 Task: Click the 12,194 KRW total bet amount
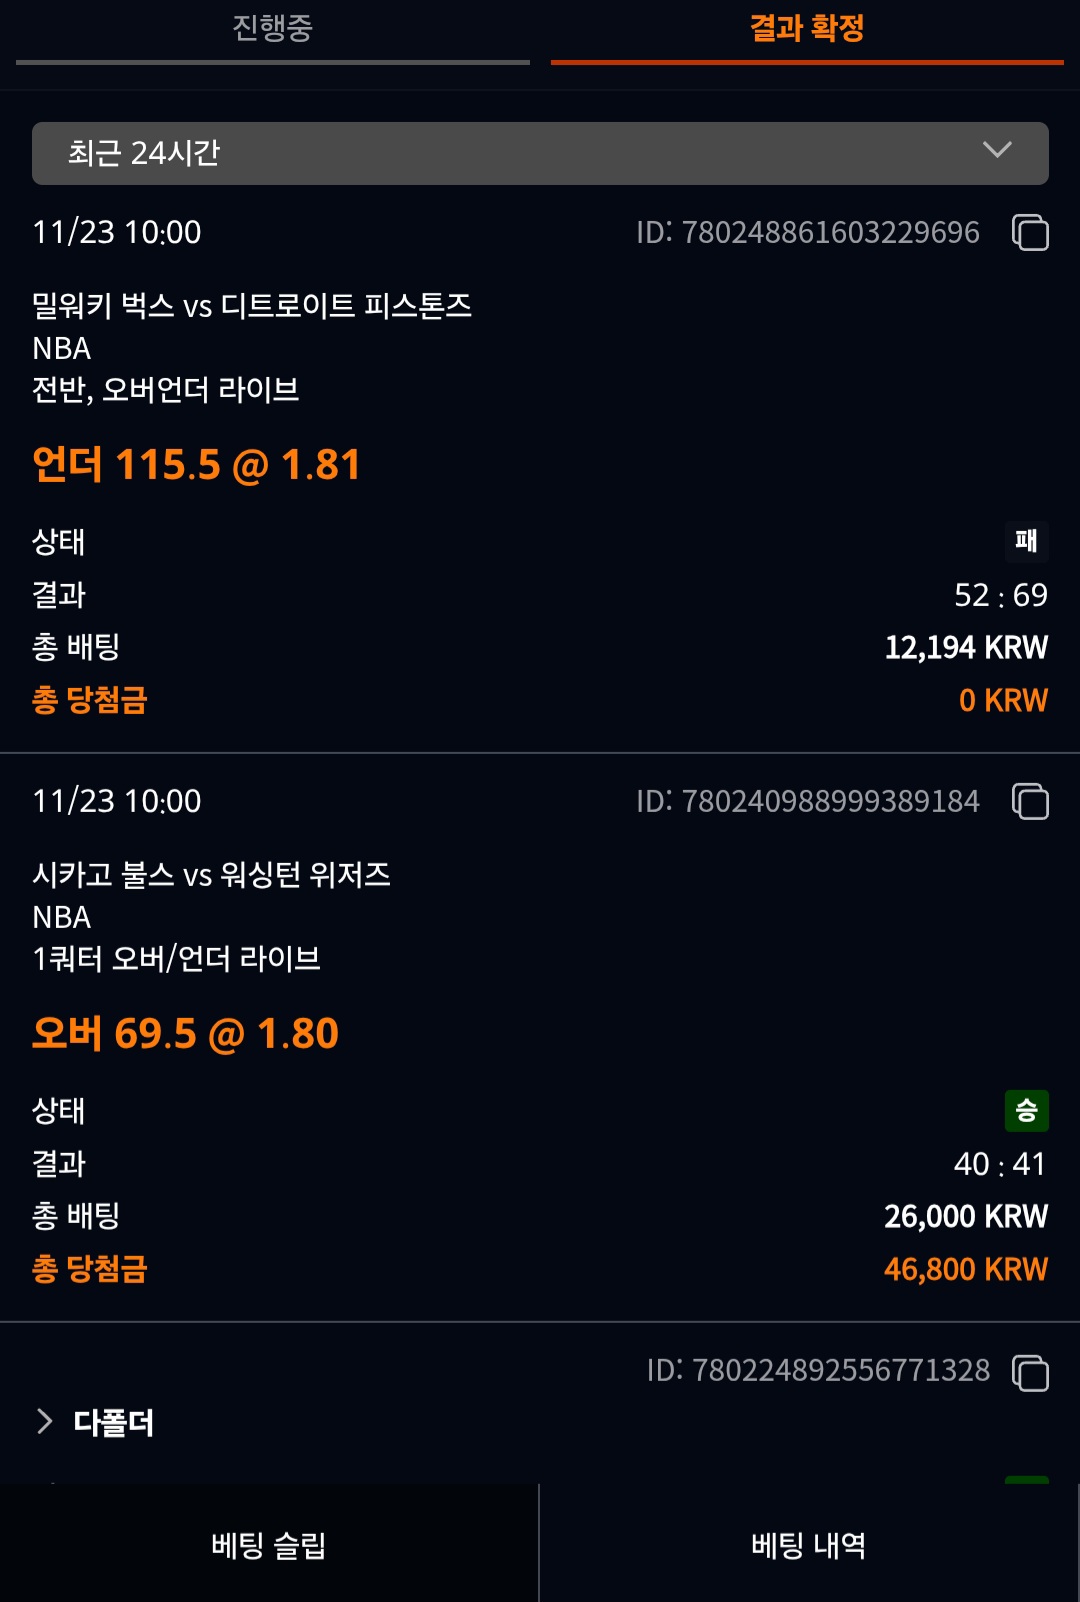point(965,647)
